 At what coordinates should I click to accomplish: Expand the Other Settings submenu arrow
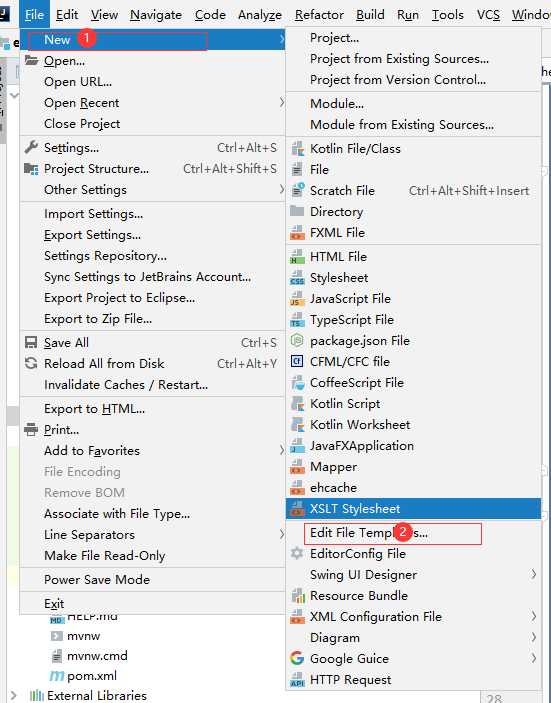(x=281, y=189)
